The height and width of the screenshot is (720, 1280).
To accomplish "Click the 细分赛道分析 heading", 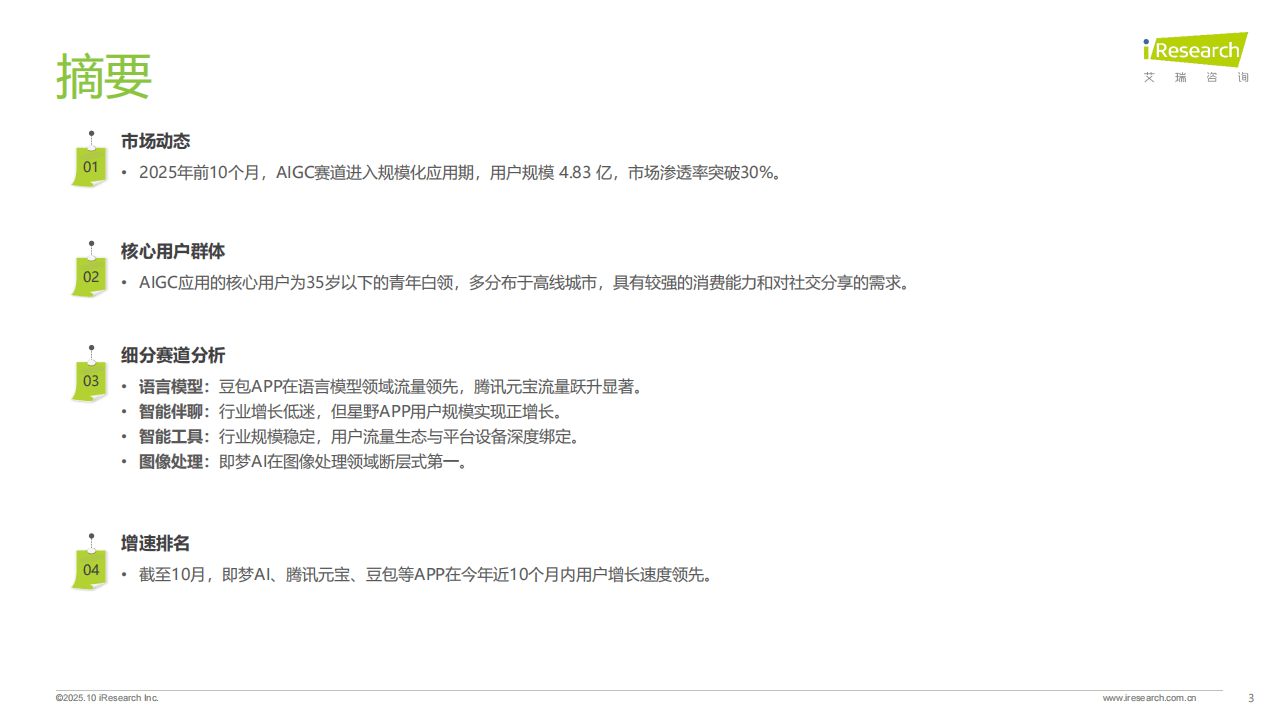I will tap(173, 355).
